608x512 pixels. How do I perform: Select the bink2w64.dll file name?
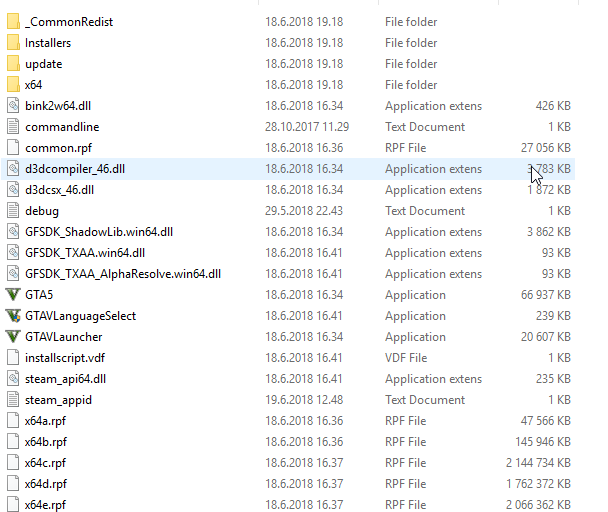click(58, 106)
